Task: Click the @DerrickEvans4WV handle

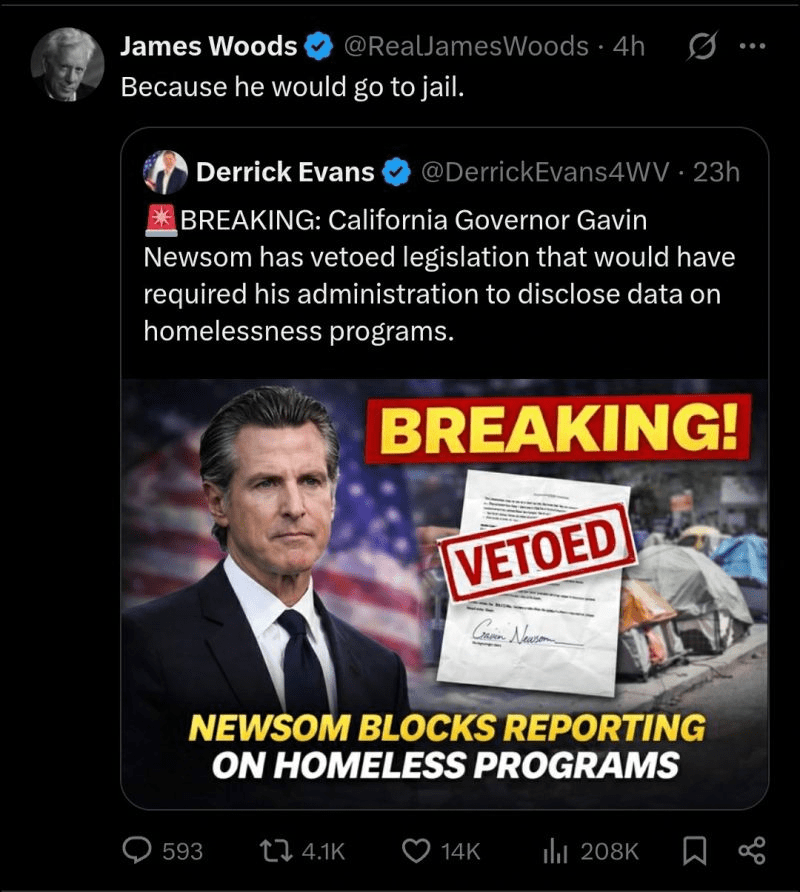Action: (x=546, y=173)
